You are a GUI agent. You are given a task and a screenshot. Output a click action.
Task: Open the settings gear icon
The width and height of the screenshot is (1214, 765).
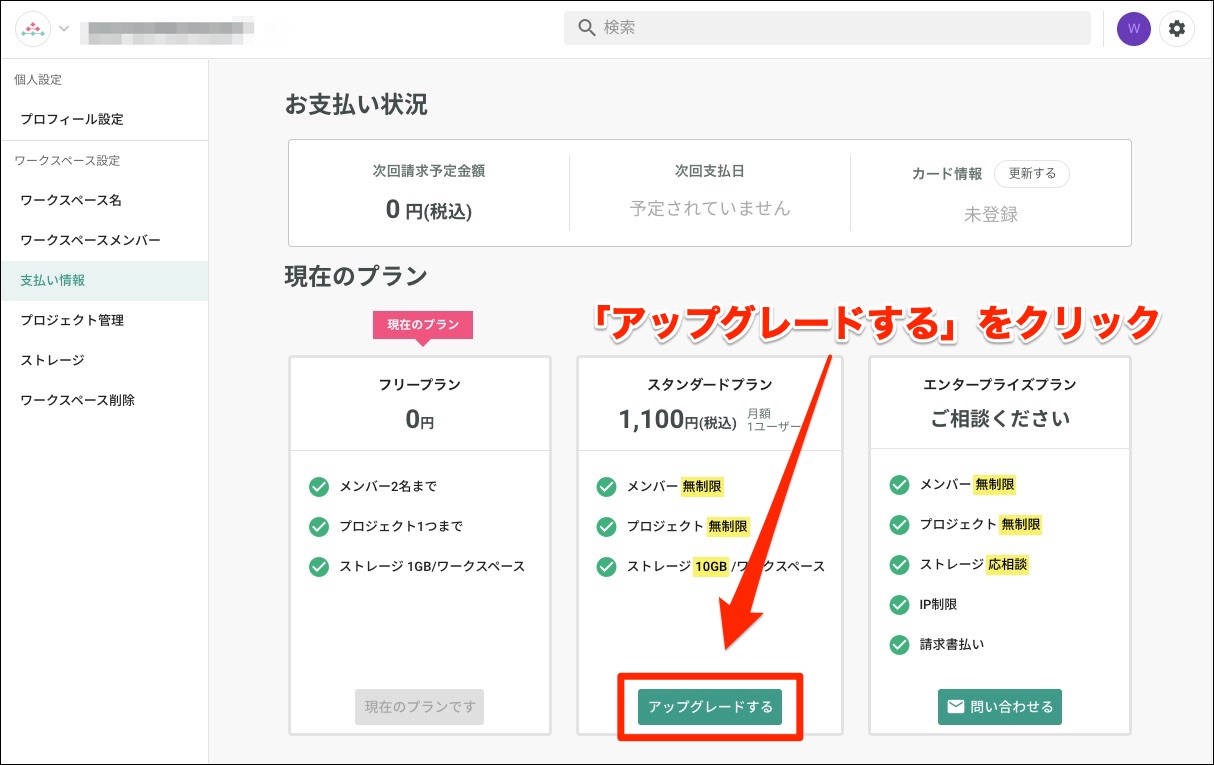[x=1177, y=29]
